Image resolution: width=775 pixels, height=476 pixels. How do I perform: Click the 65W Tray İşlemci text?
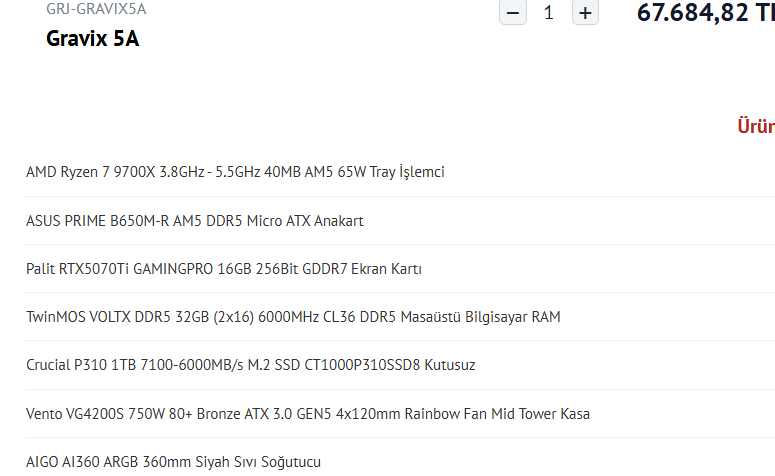(x=391, y=172)
